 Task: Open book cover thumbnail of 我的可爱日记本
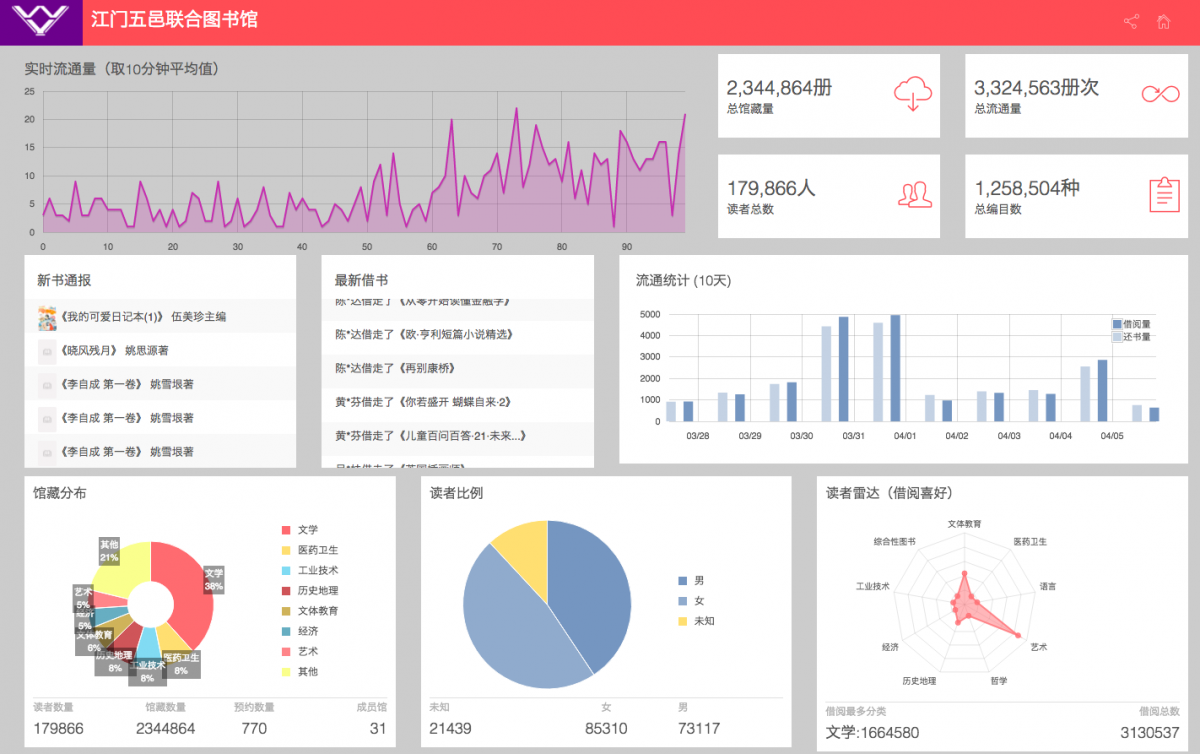[x=46, y=317]
